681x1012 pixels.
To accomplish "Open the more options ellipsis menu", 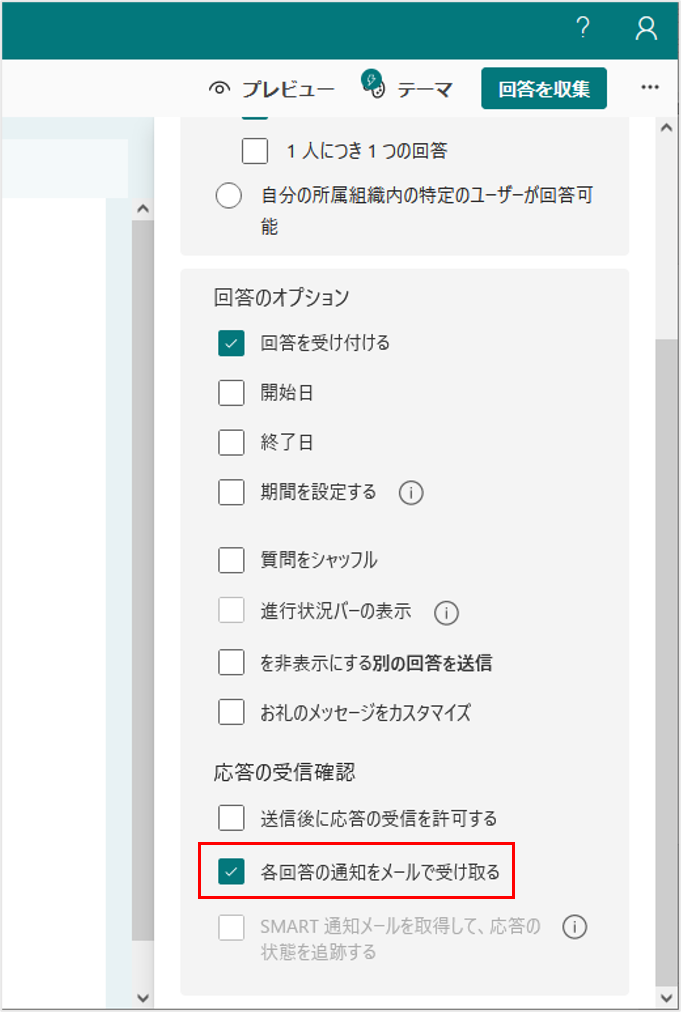I will tap(650, 88).
